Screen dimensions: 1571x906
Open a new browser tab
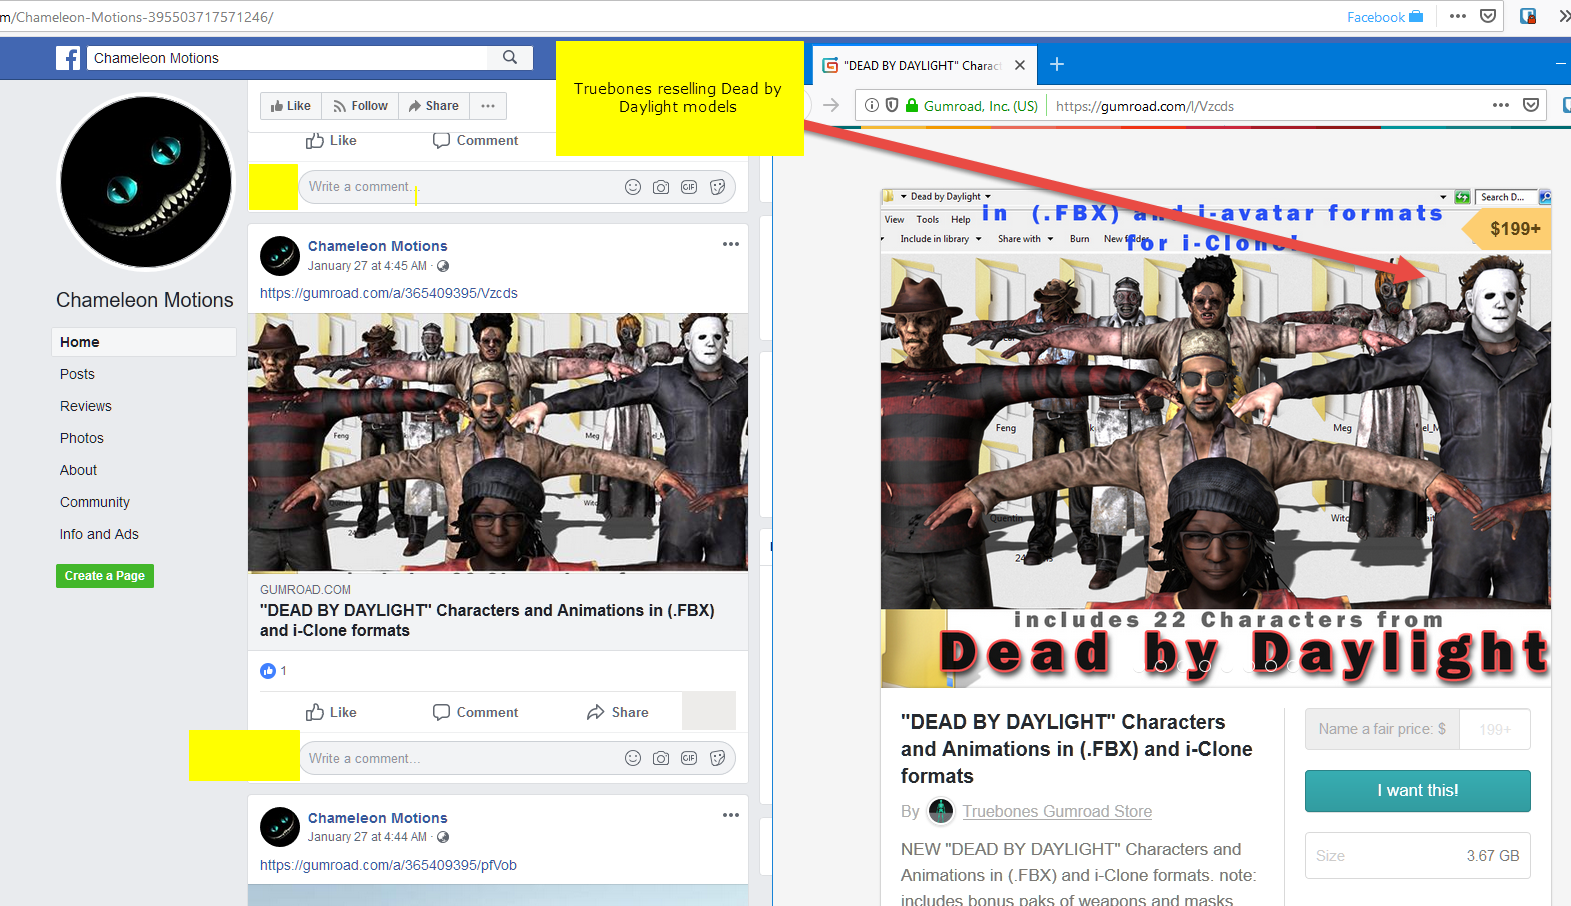coord(1057,65)
